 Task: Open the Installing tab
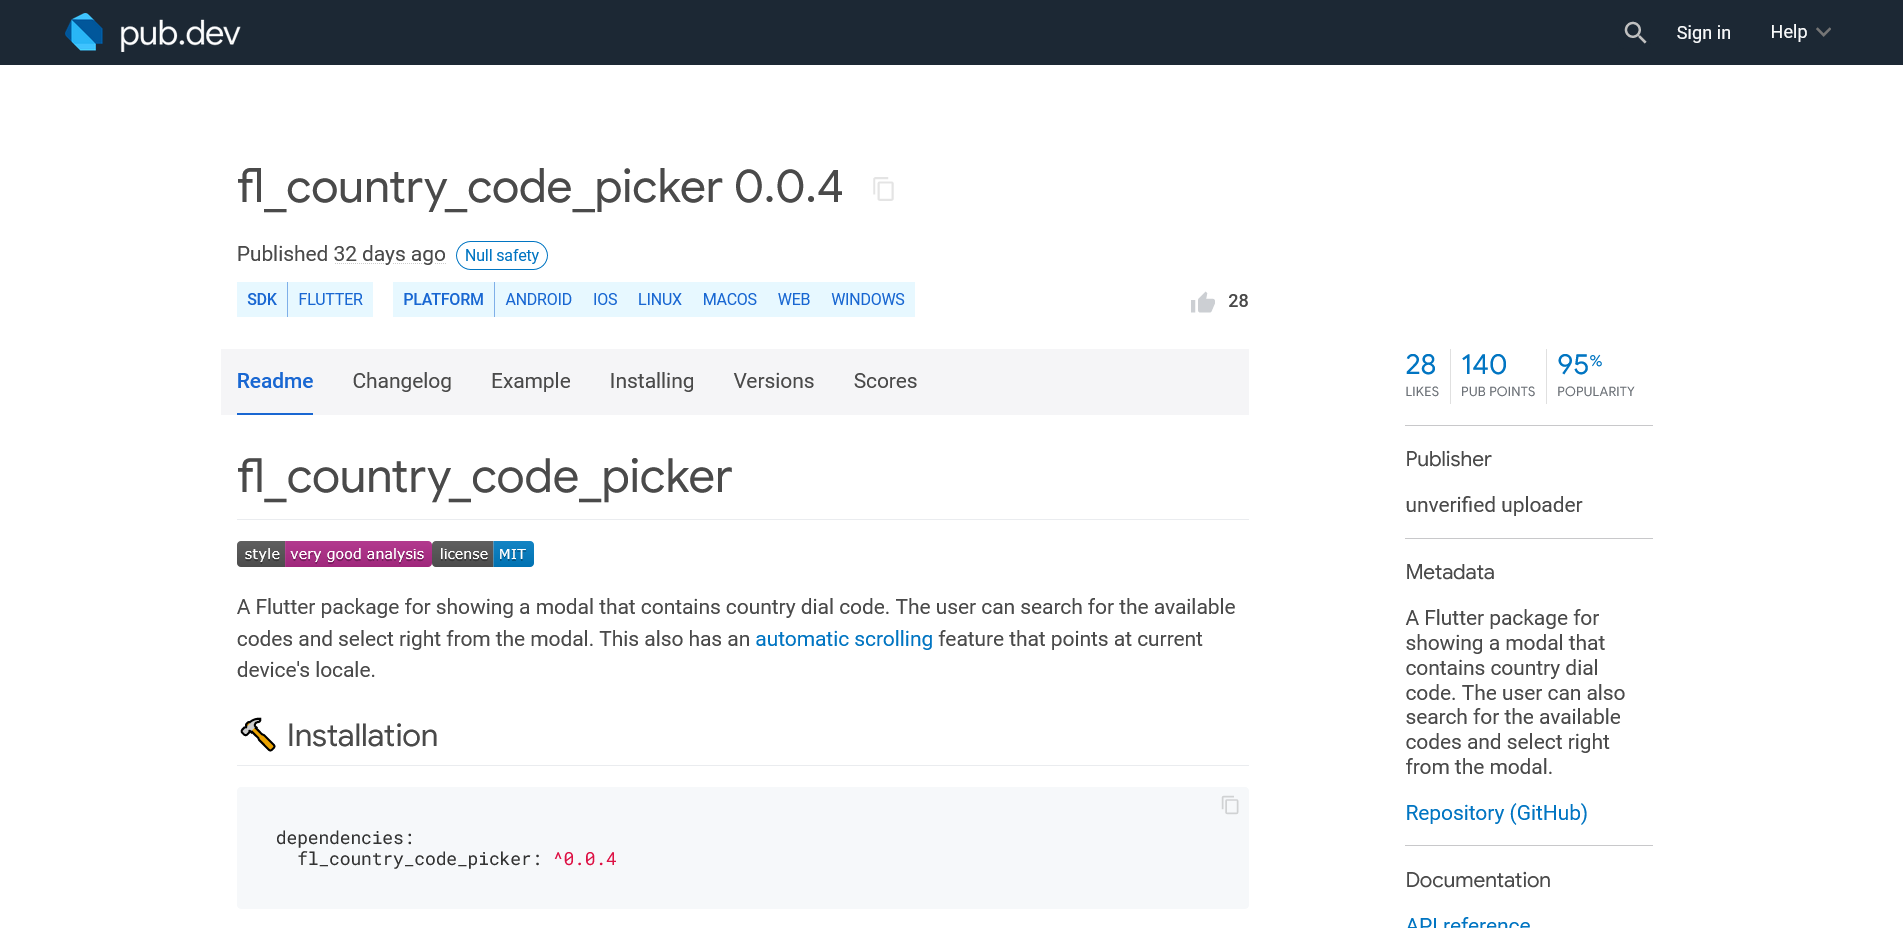coord(652,381)
